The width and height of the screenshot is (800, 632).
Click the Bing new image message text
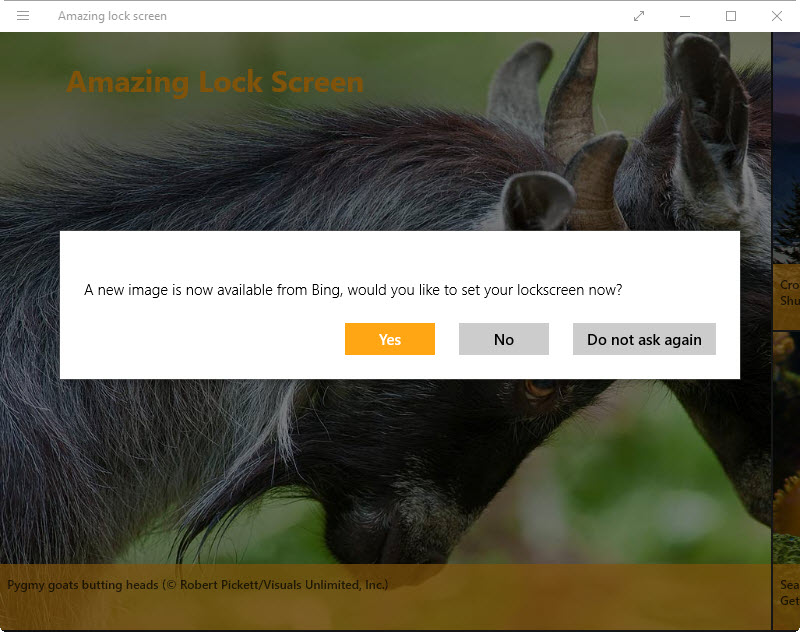click(x=352, y=290)
